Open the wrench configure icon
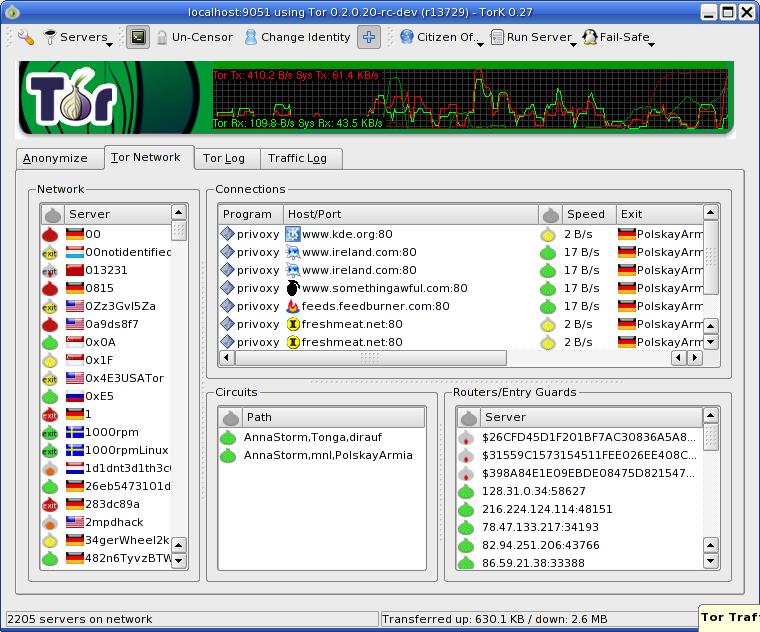Image resolution: width=760 pixels, height=632 pixels. [26, 37]
